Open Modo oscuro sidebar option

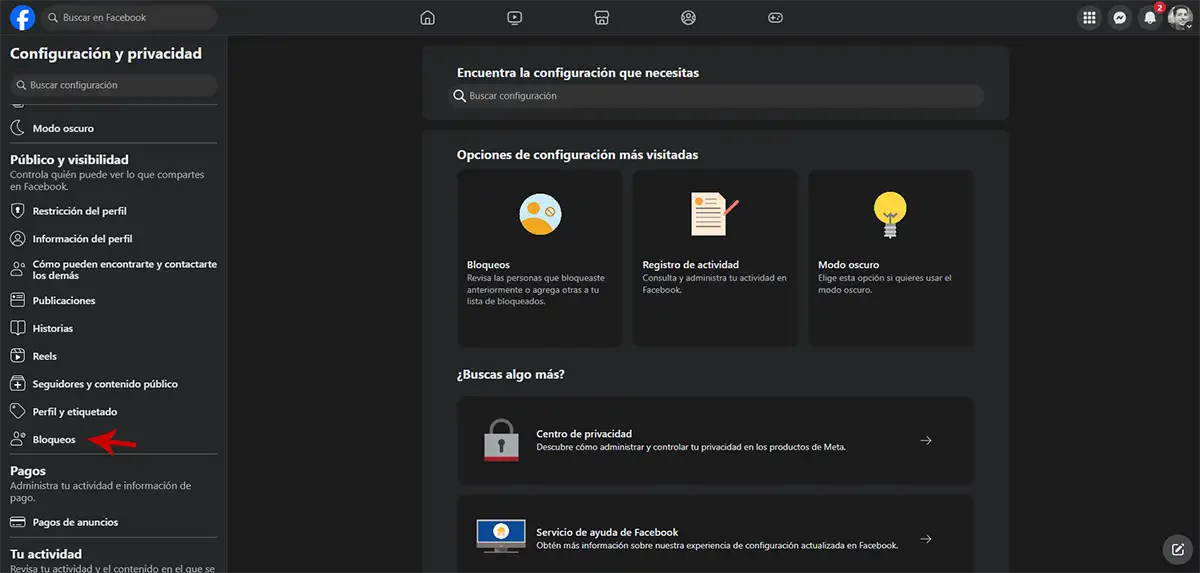(x=63, y=128)
